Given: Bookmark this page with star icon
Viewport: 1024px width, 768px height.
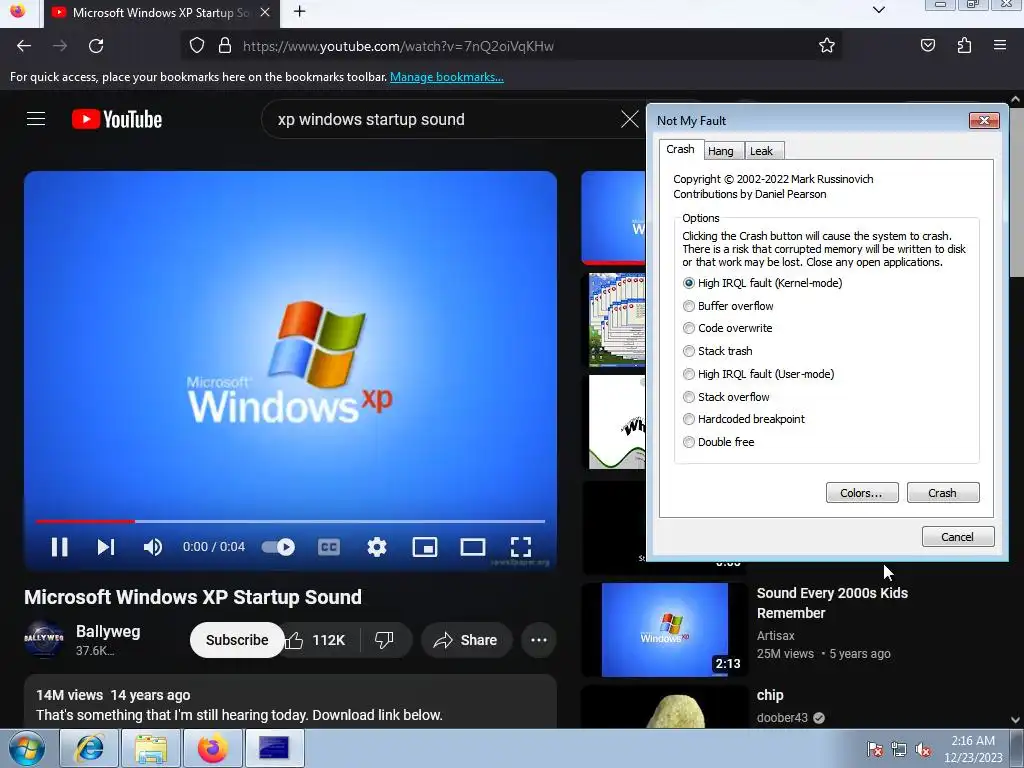Looking at the screenshot, I should 827,46.
